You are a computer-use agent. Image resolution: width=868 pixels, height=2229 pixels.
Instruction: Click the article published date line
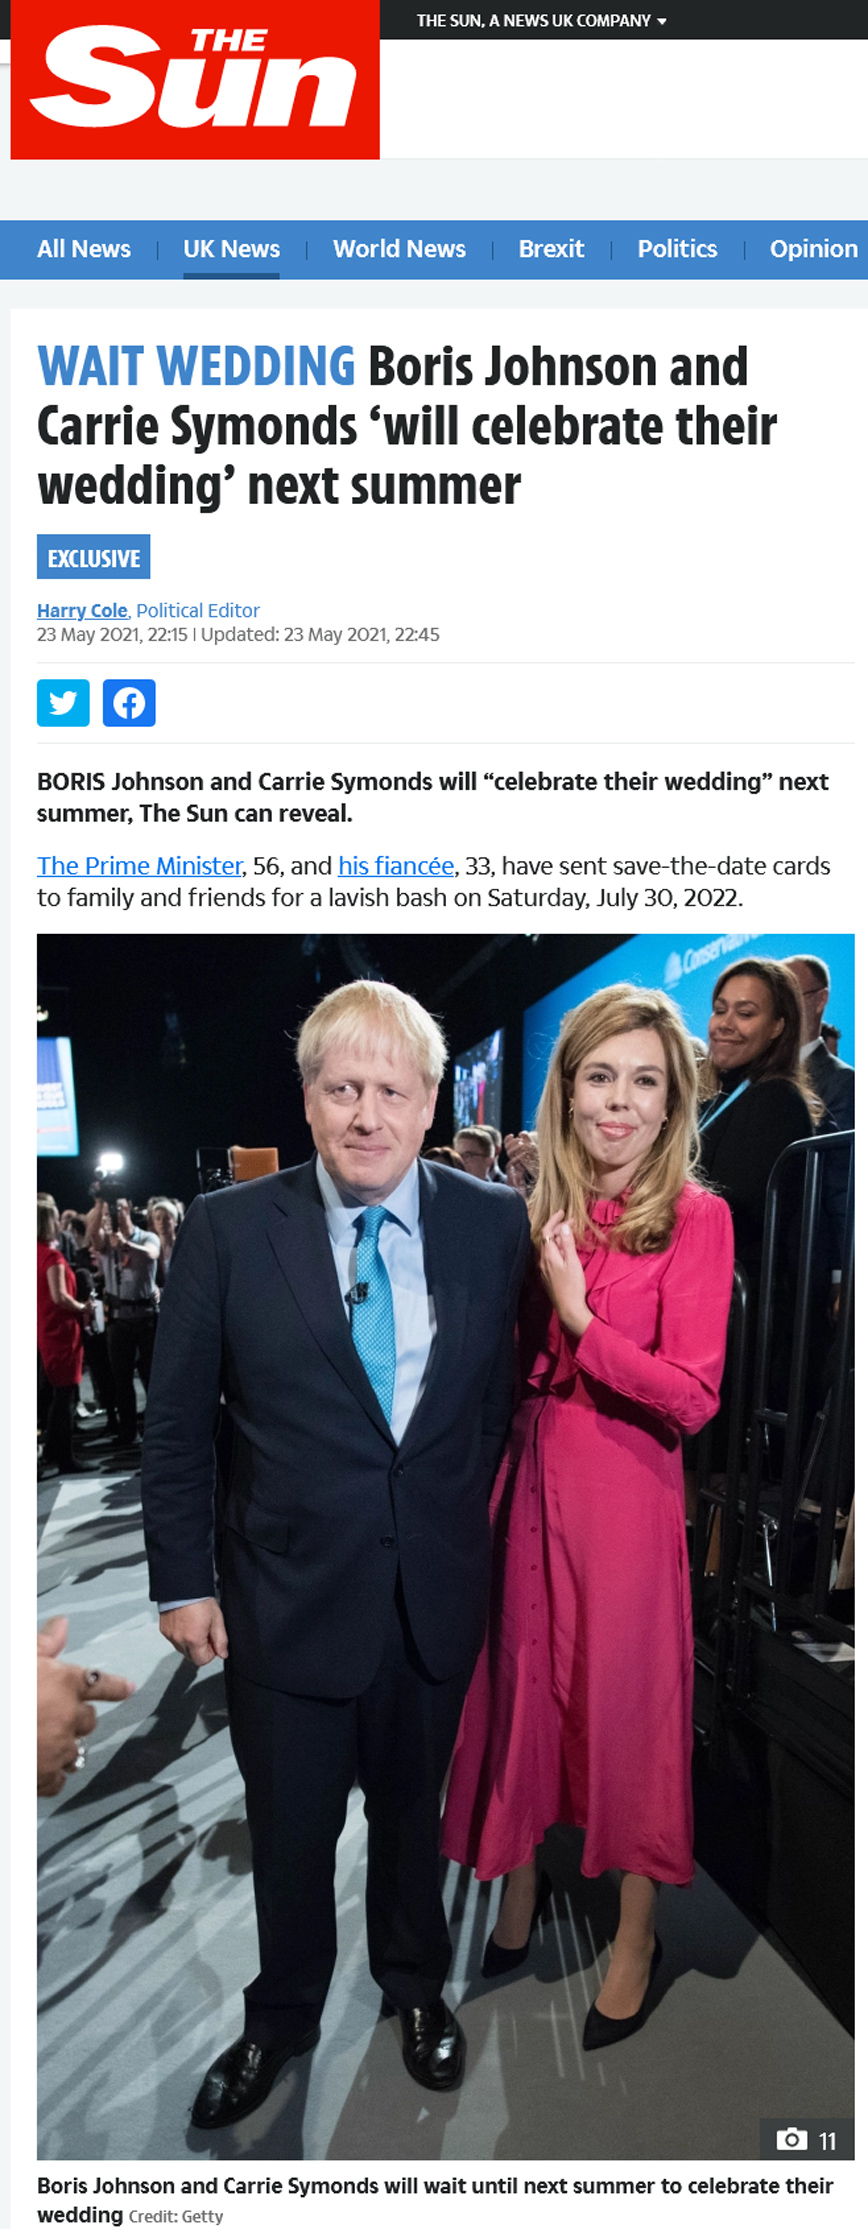(x=238, y=634)
